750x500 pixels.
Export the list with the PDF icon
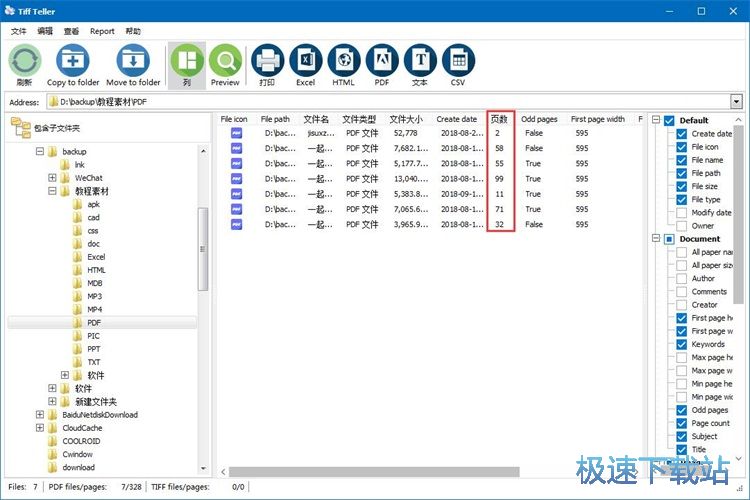point(381,62)
